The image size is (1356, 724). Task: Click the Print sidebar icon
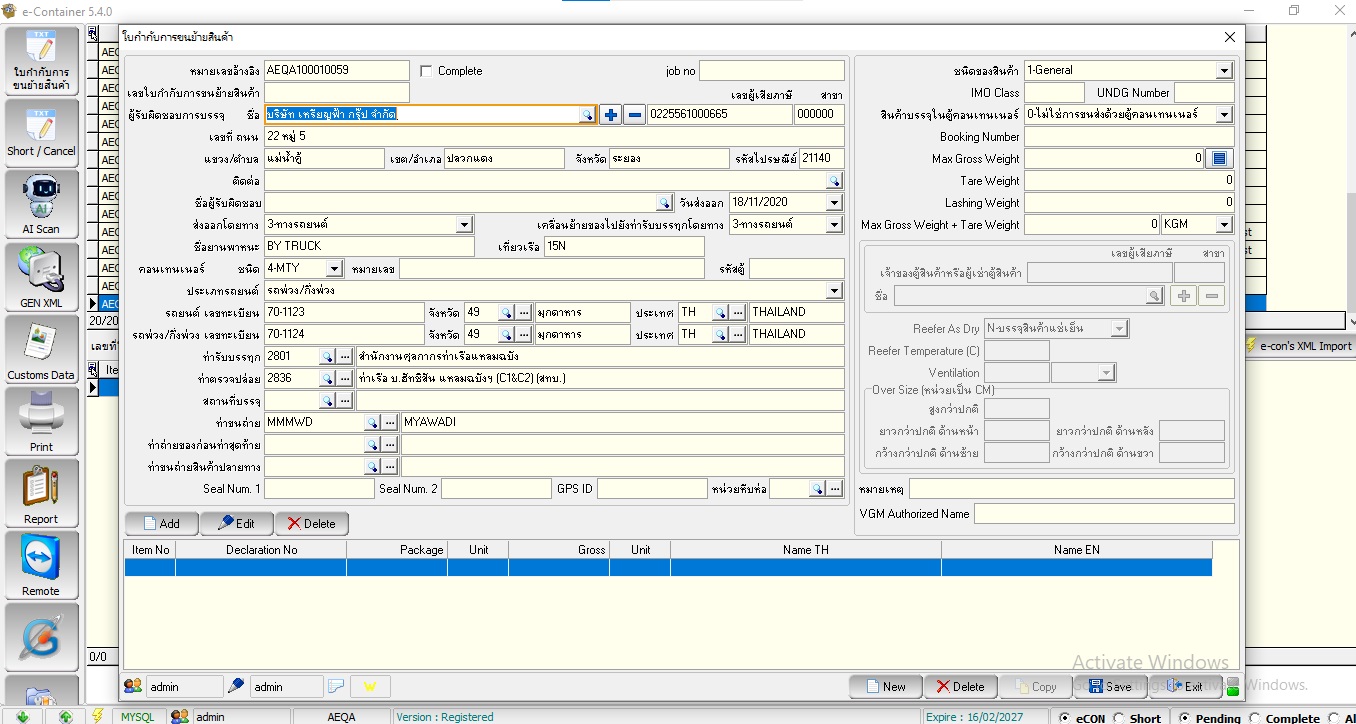[x=41, y=421]
